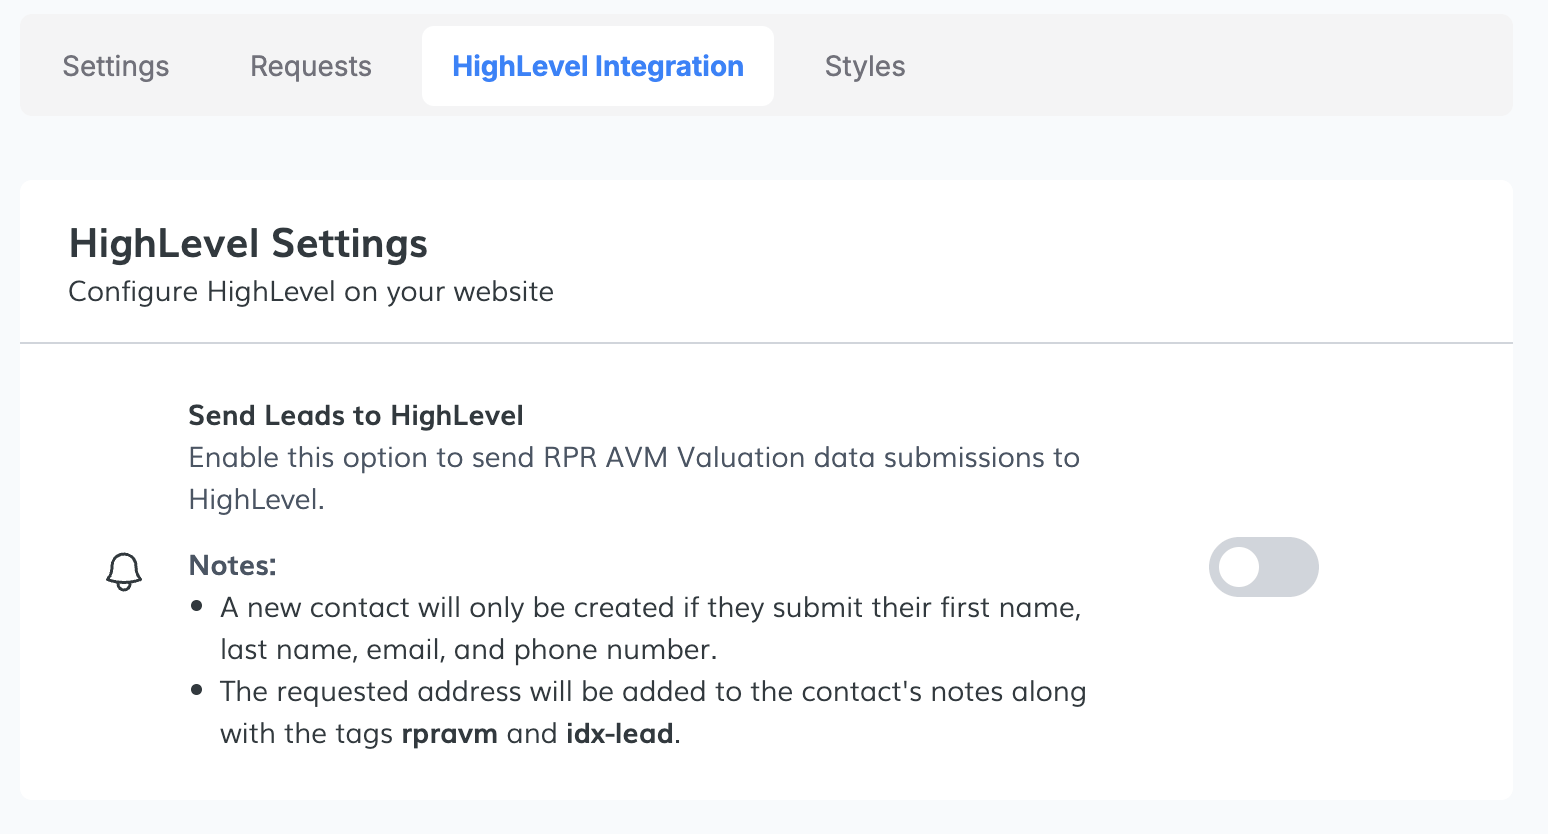Click the bold 'rpravm' tag text
The image size is (1548, 834).
(449, 734)
